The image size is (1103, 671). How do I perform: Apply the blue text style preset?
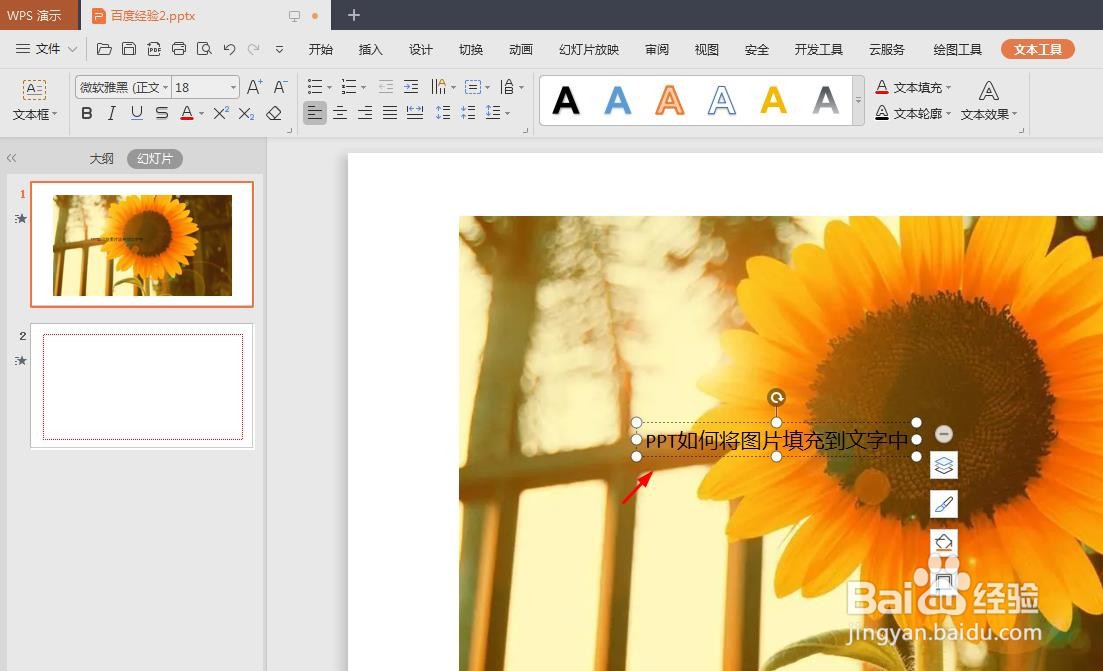(x=618, y=101)
